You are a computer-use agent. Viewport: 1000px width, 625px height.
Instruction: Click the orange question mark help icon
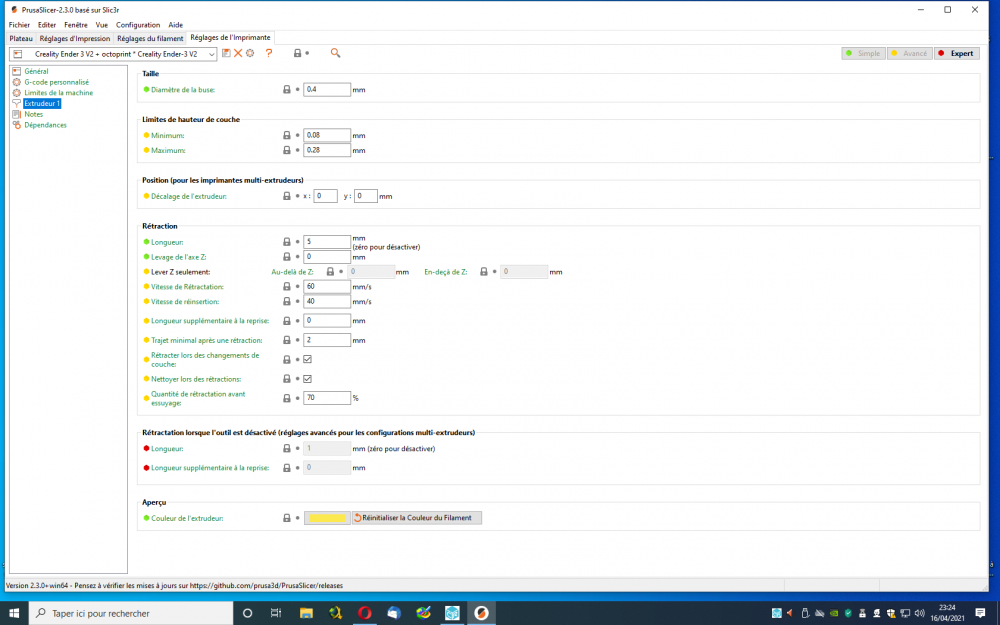(x=269, y=54)
